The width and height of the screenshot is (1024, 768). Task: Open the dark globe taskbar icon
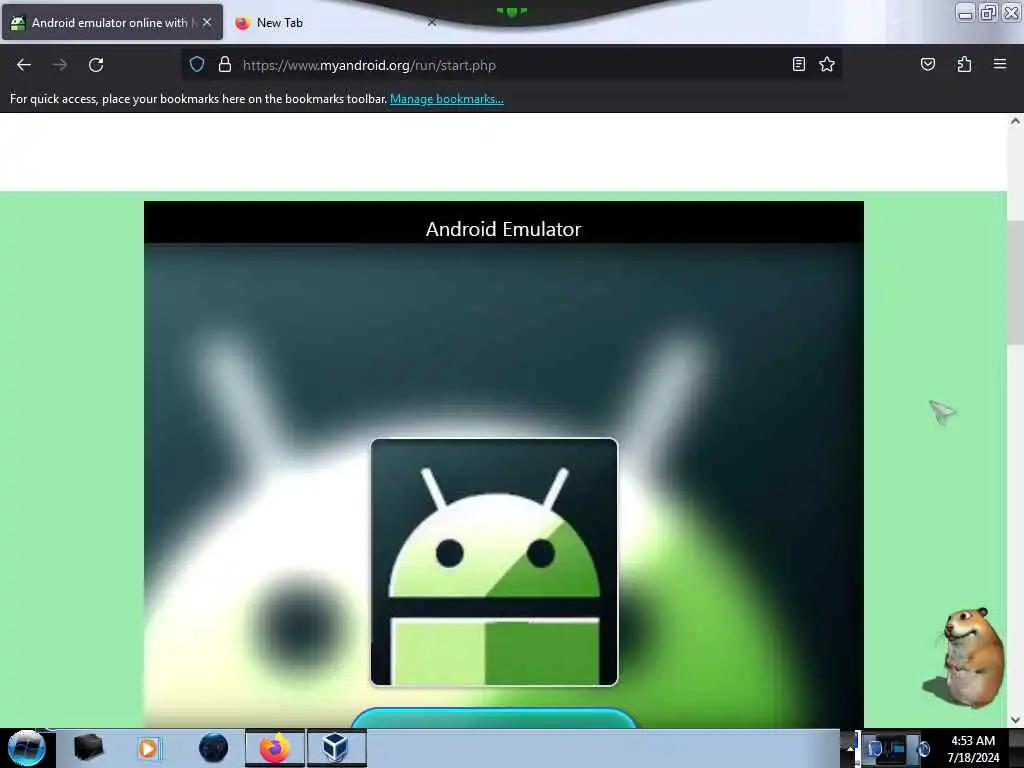click(x=213, y=748)
